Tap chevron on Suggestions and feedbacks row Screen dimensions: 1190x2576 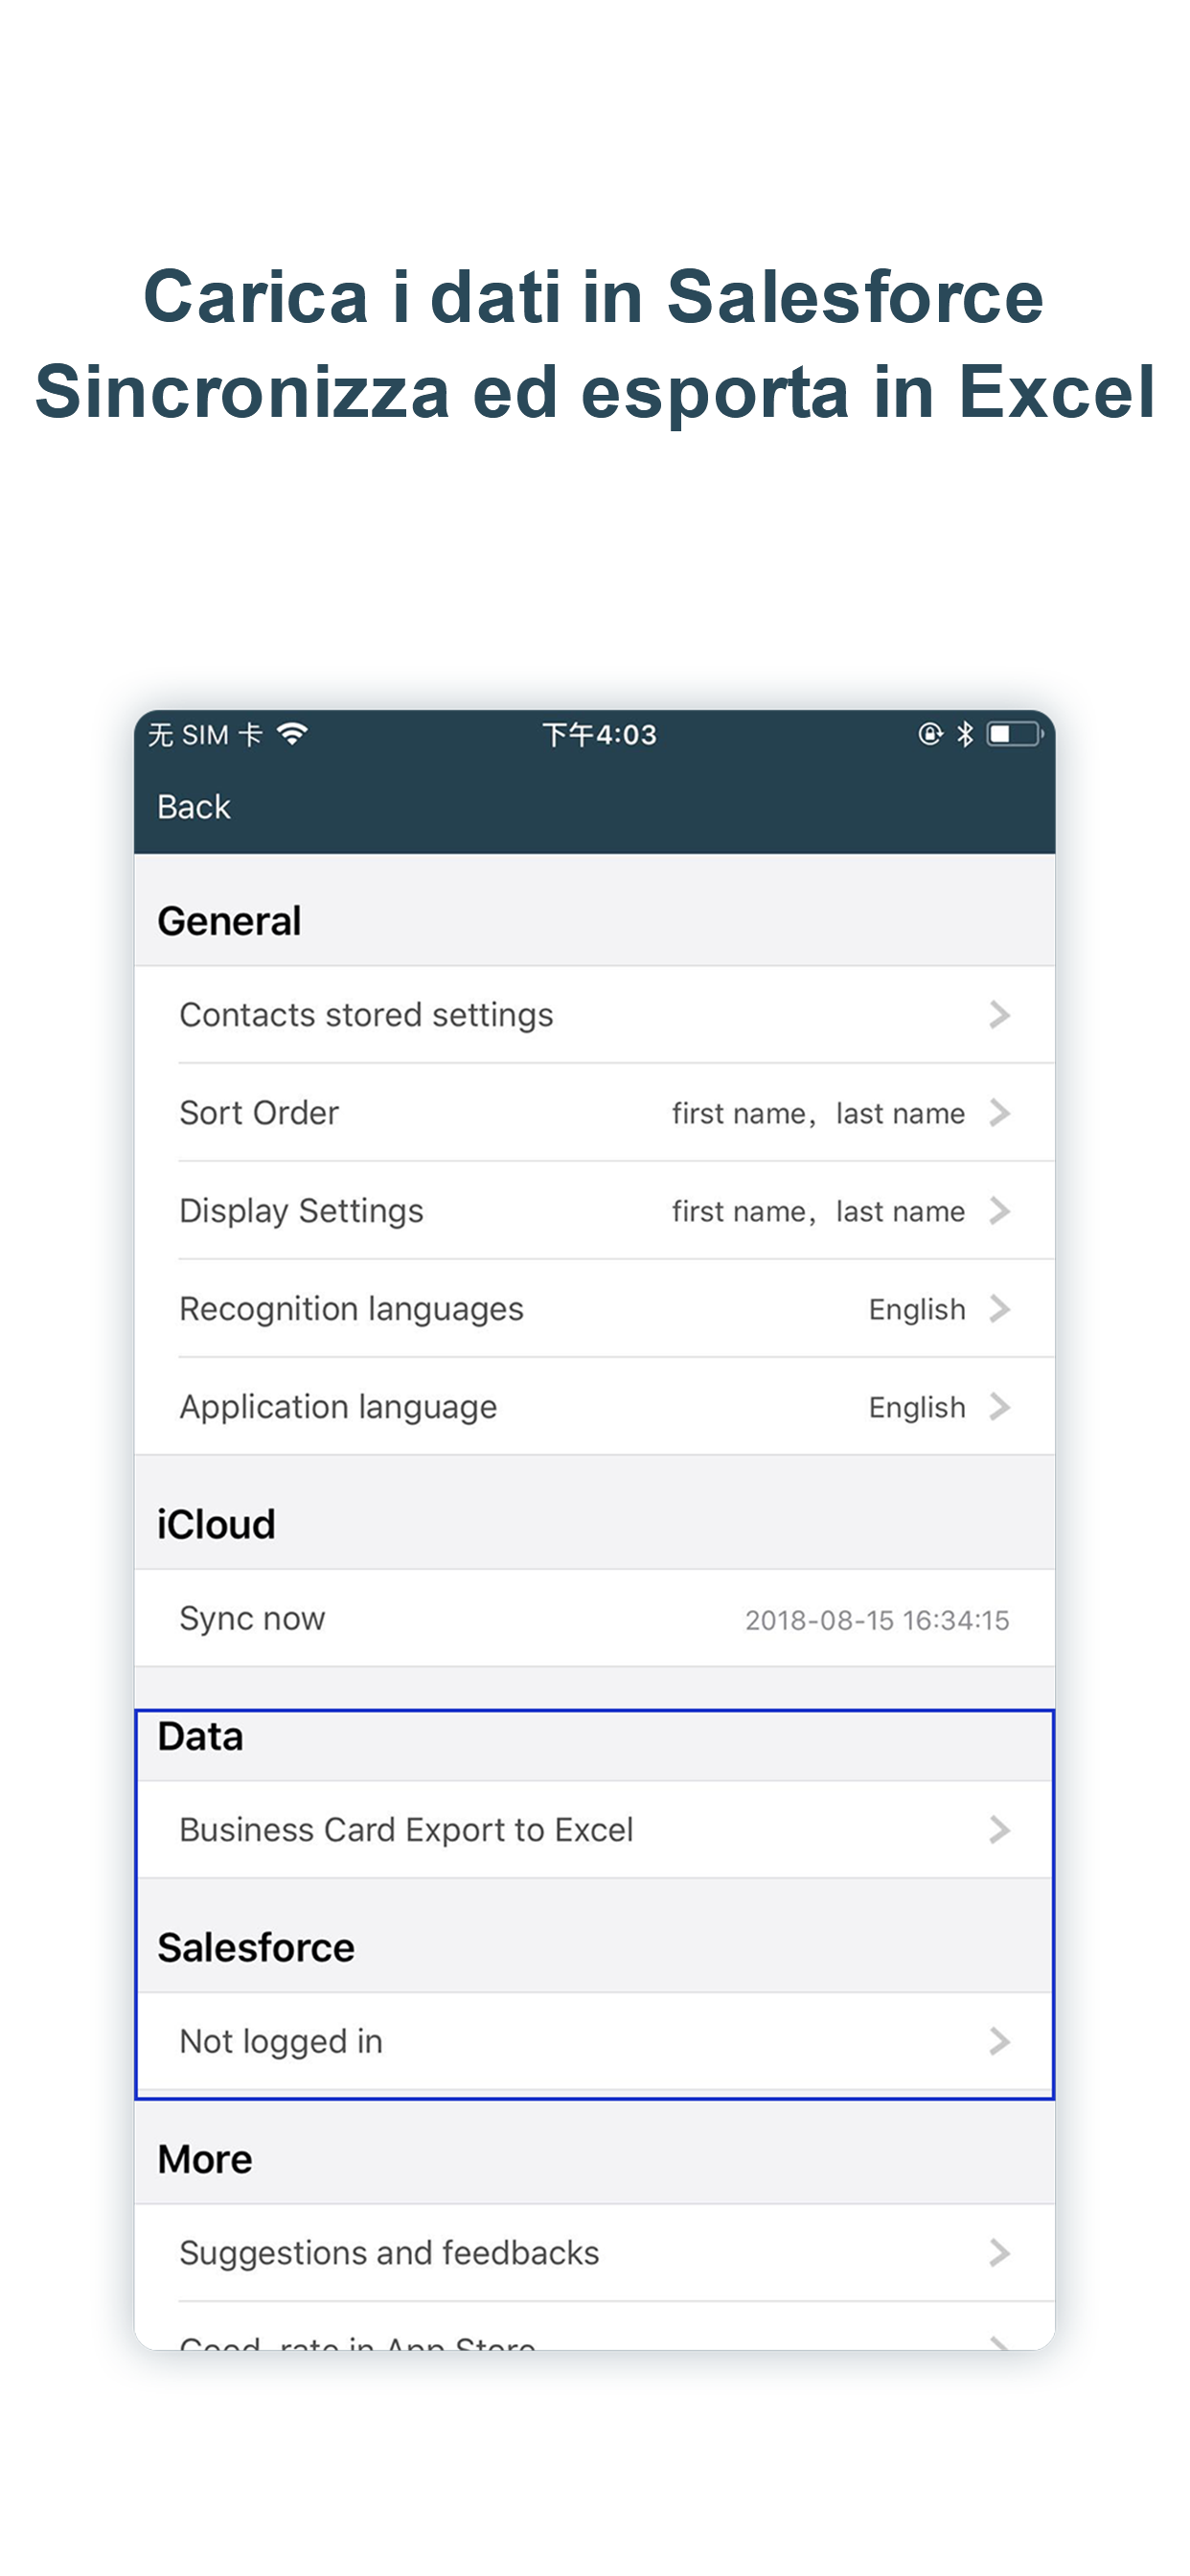click(x=999, y=2252)
